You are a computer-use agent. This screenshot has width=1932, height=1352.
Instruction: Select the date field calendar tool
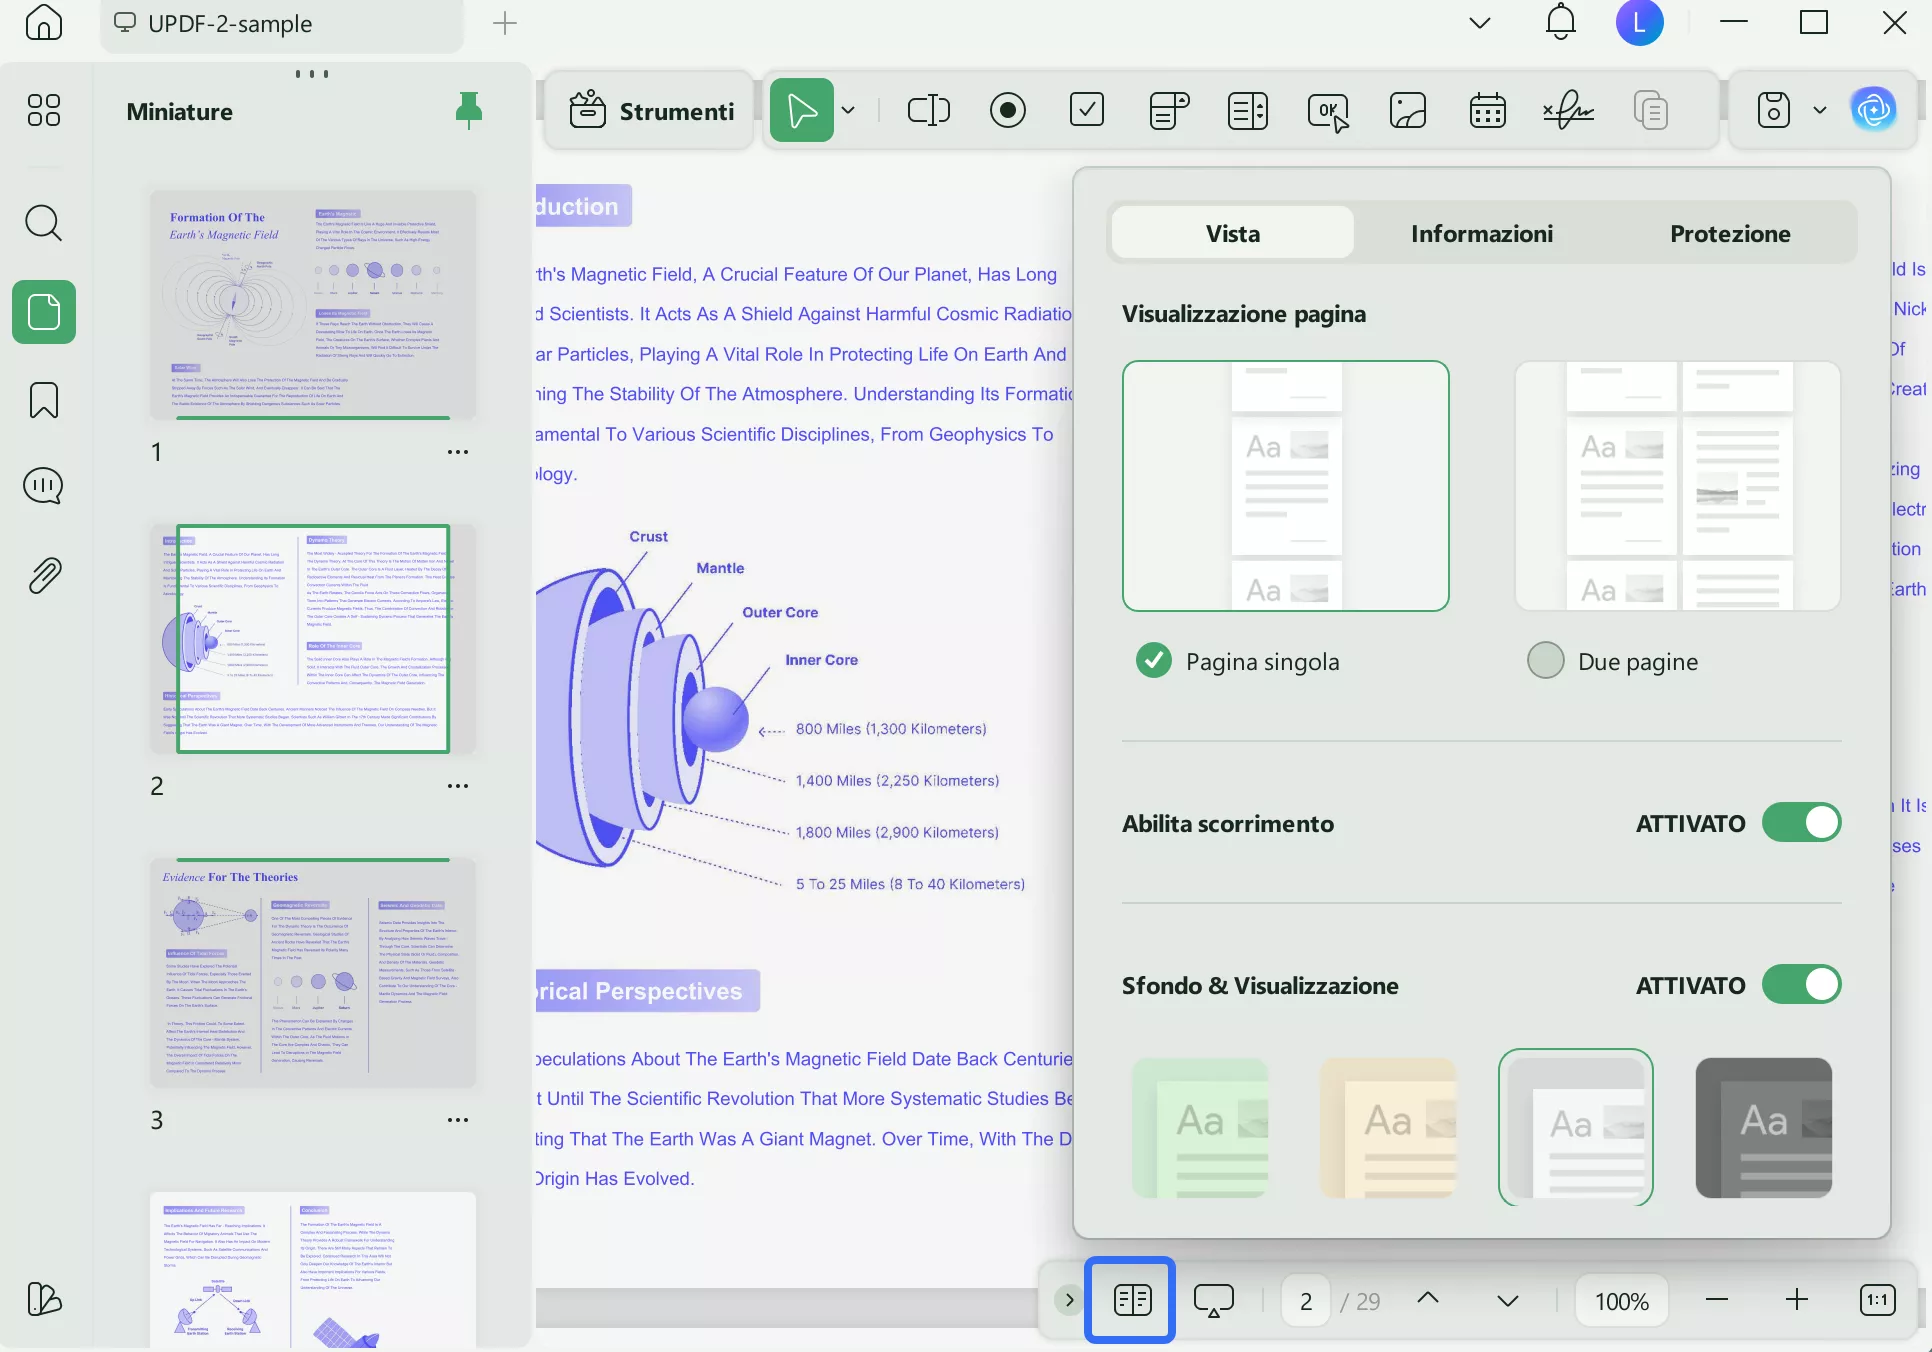click(x=1487, y=110)
